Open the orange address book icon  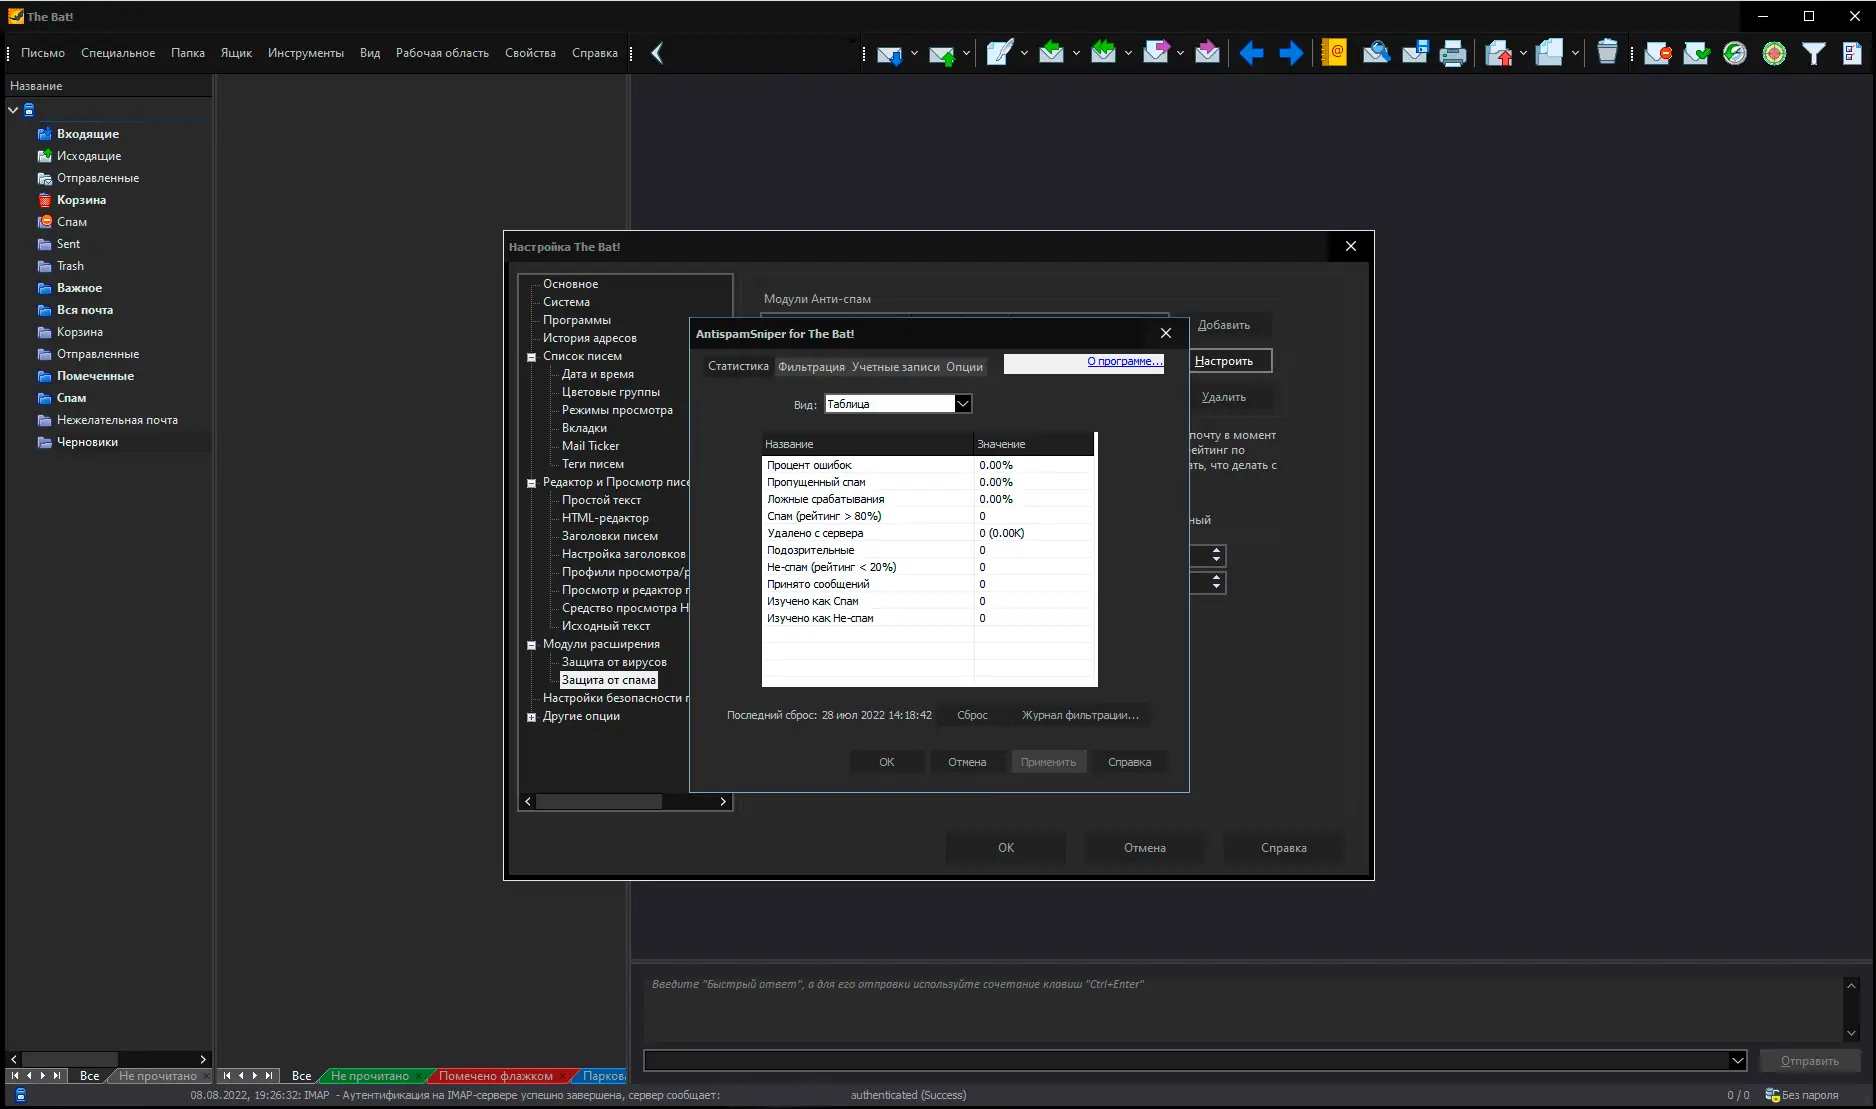coord(1334,53)
